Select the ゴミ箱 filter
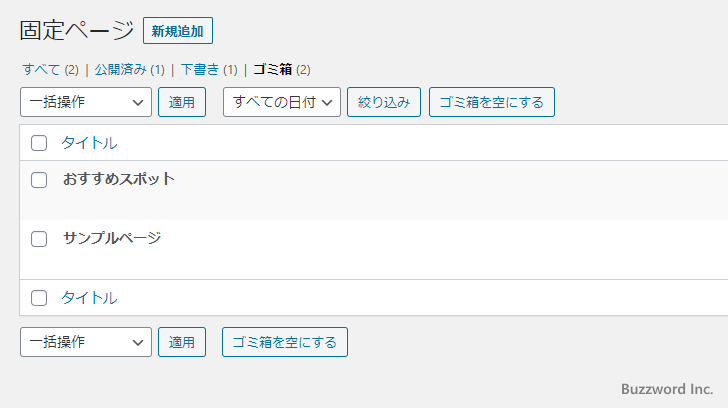This screenshot has width=728, height=408. coord(272,70)
